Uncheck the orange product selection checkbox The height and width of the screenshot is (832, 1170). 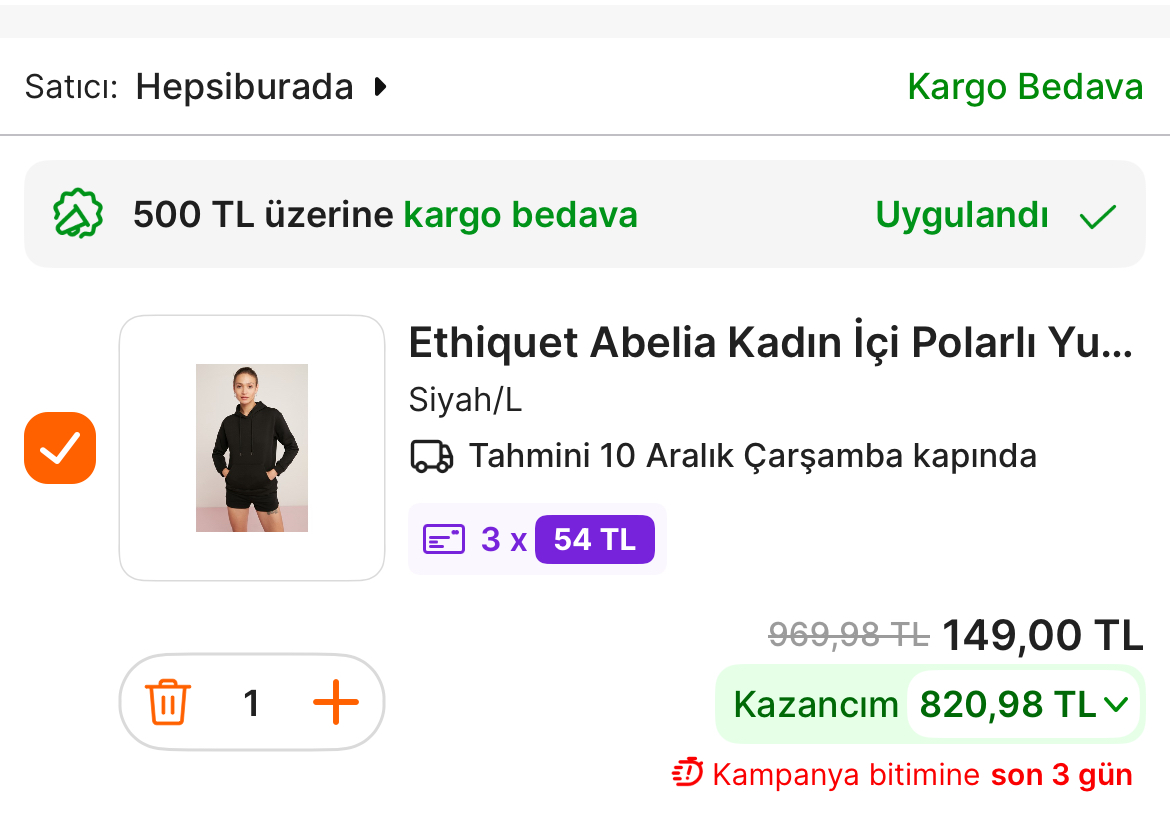(x=60, y=448)
